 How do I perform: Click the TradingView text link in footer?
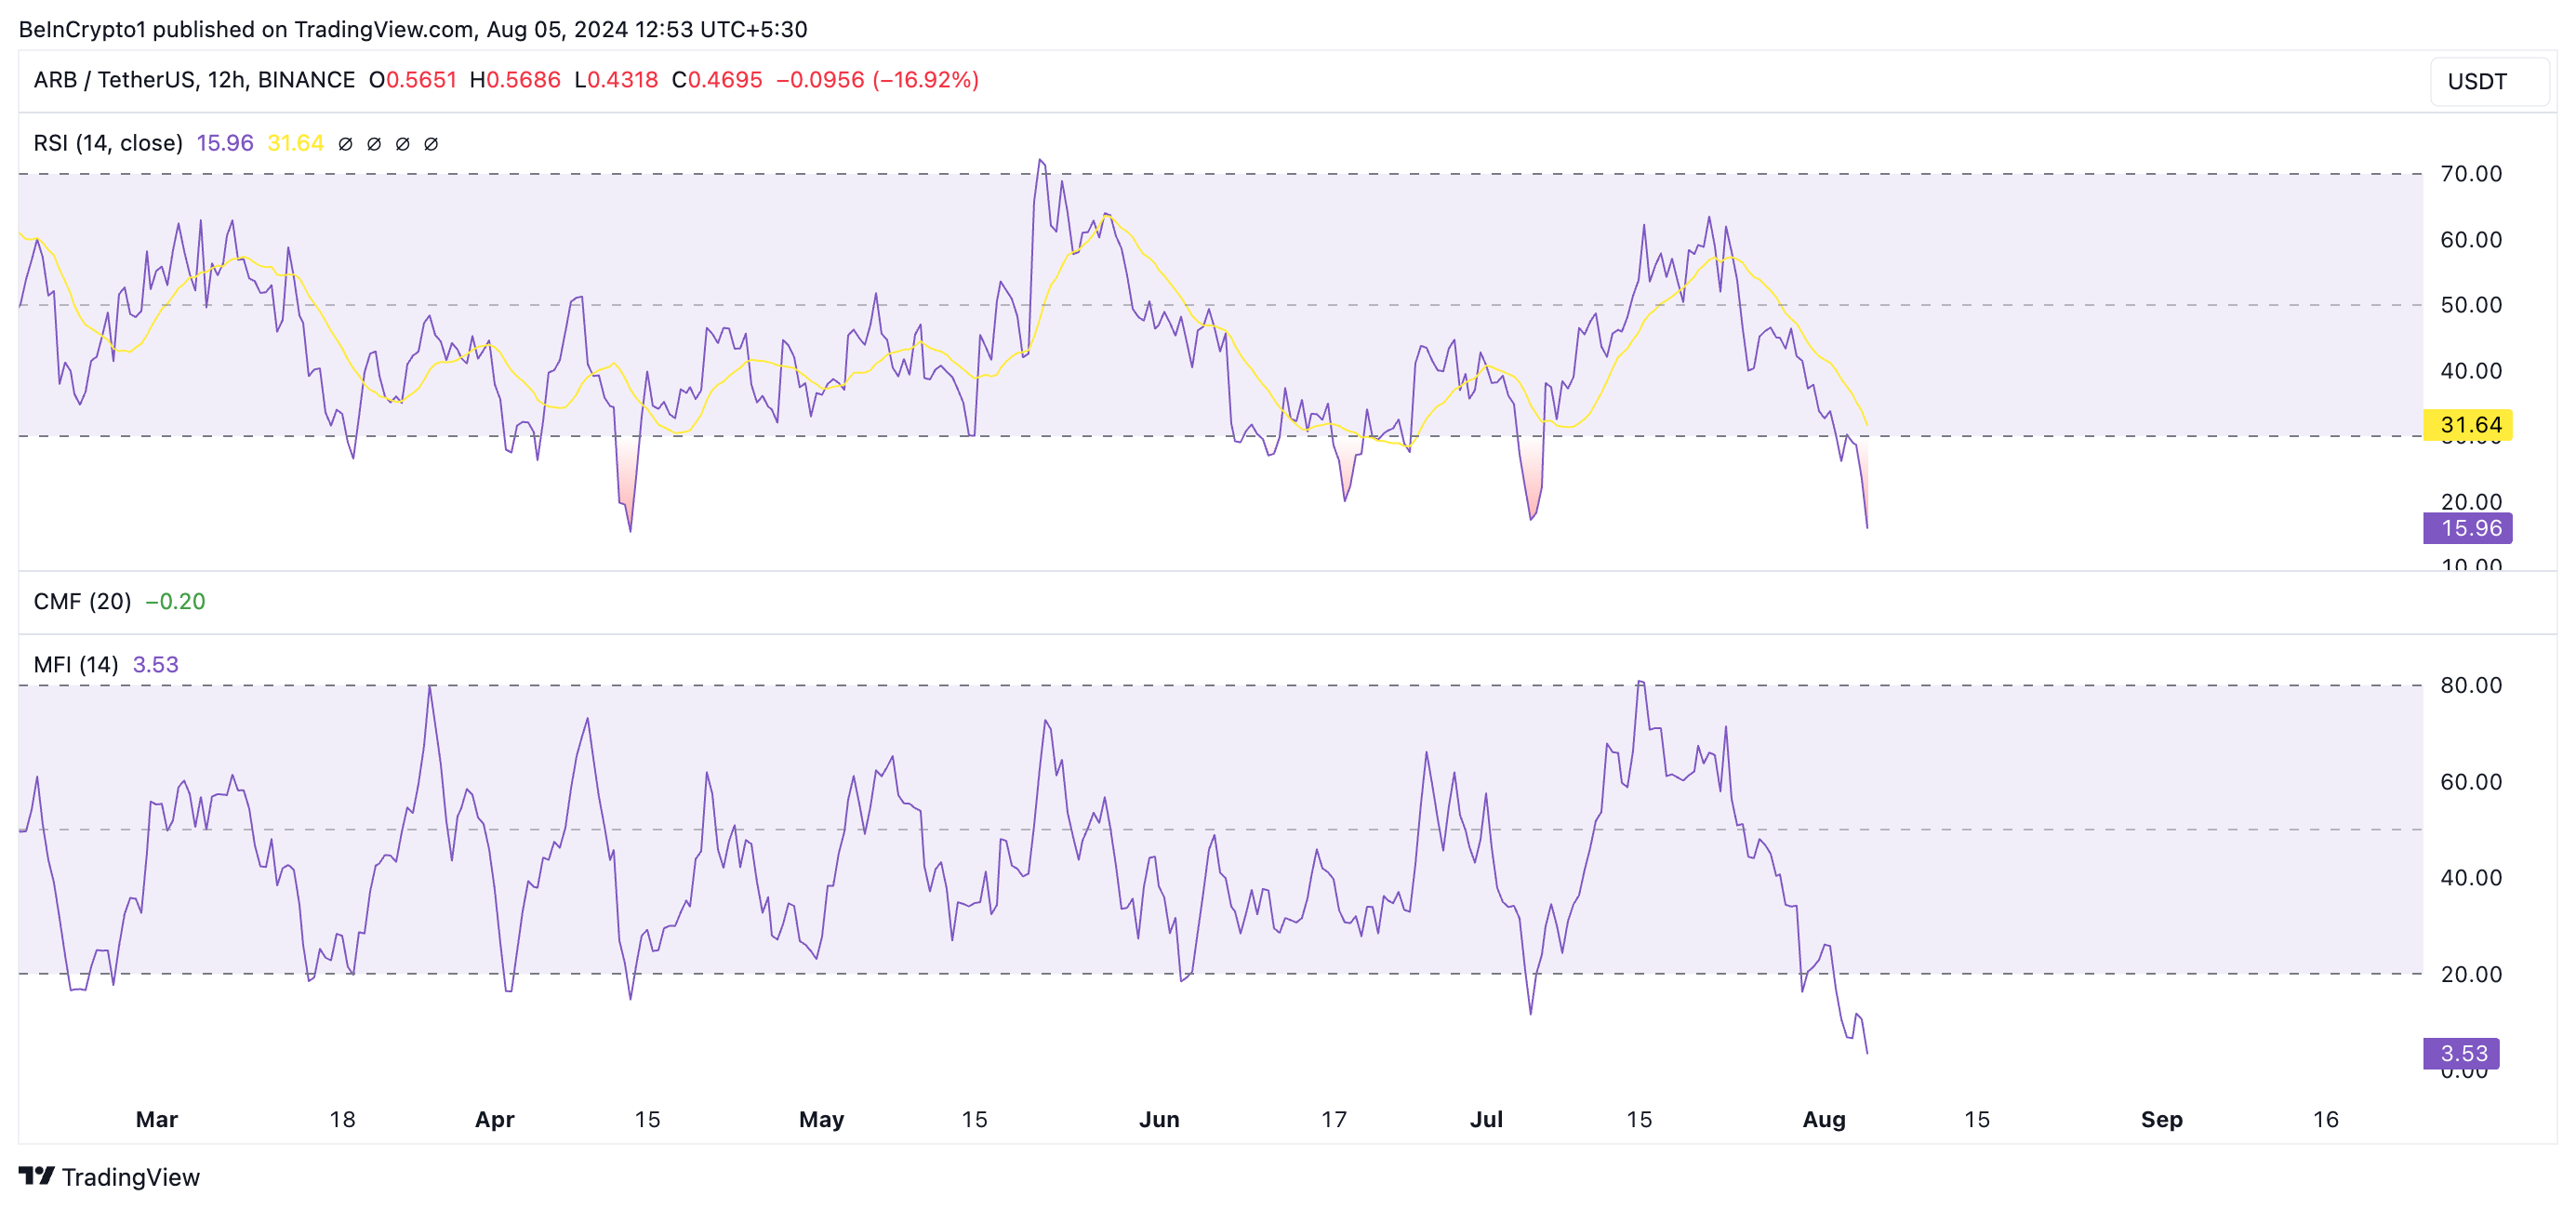click(130, 1177)
